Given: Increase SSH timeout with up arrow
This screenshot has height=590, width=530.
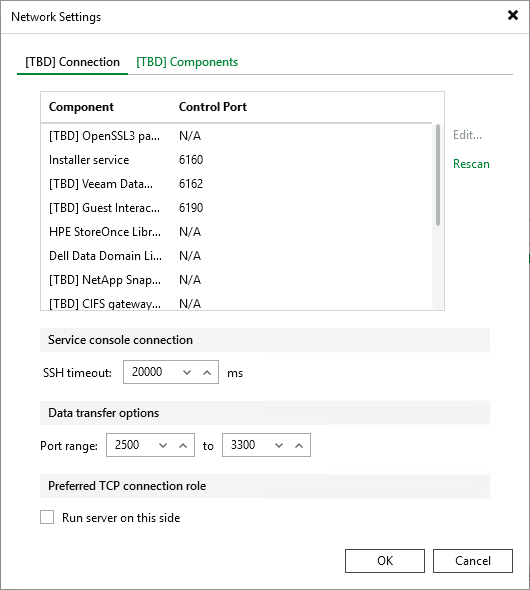Looking at the screenshot, I should (x=207, y=373).
